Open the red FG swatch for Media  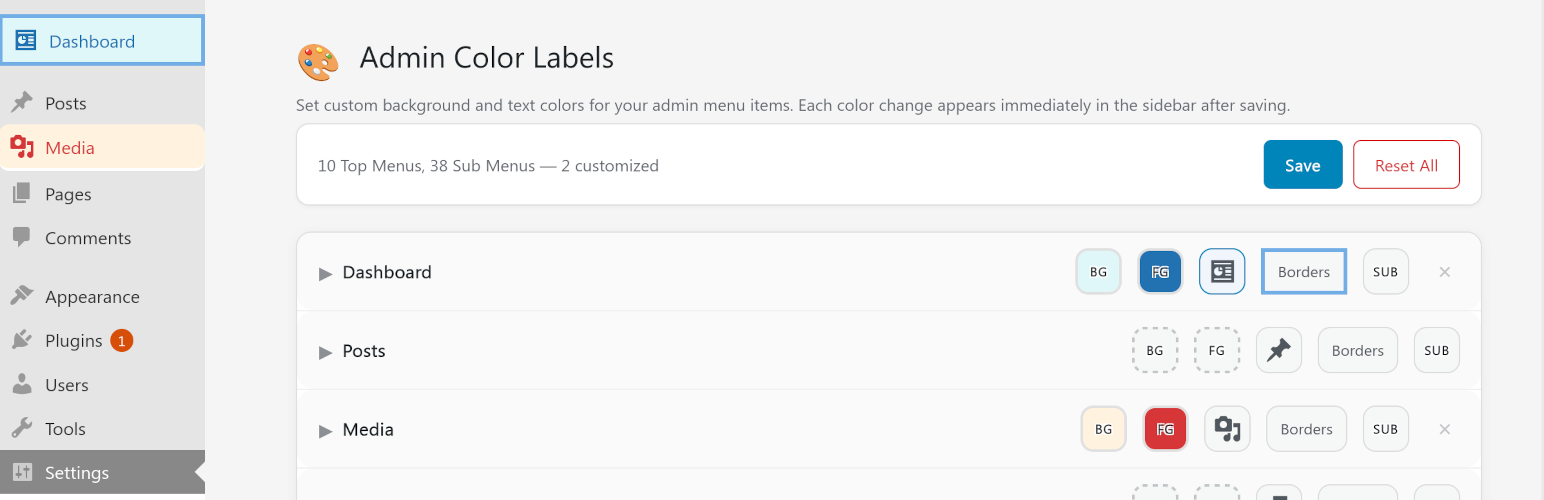(1165, 429)
